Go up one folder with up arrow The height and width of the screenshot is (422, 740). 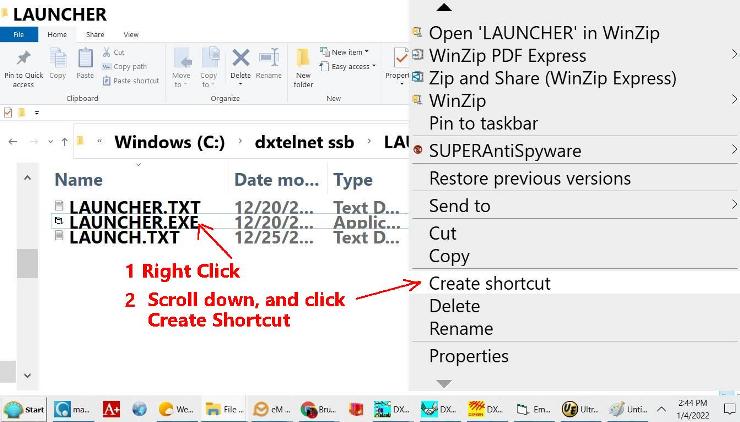(x=65, y=142)
